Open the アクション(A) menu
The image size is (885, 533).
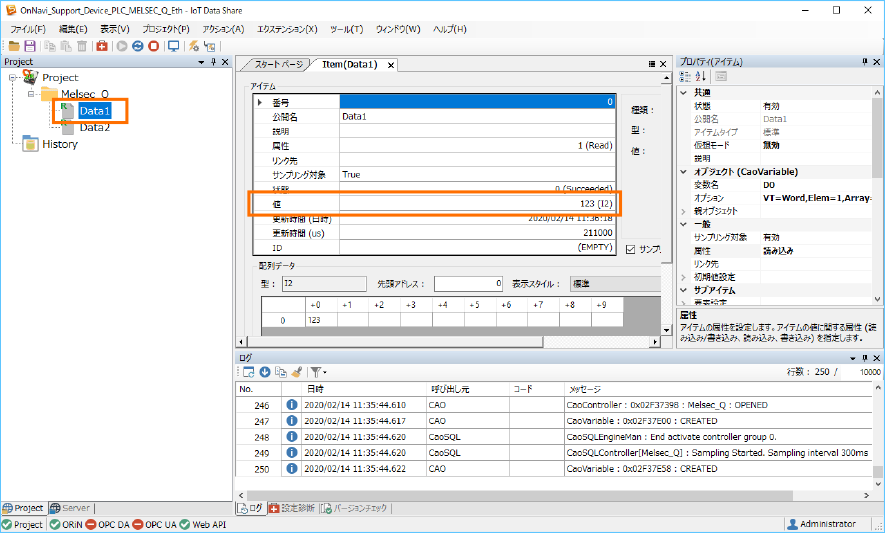pyautogui.click(x=224, y=29)
